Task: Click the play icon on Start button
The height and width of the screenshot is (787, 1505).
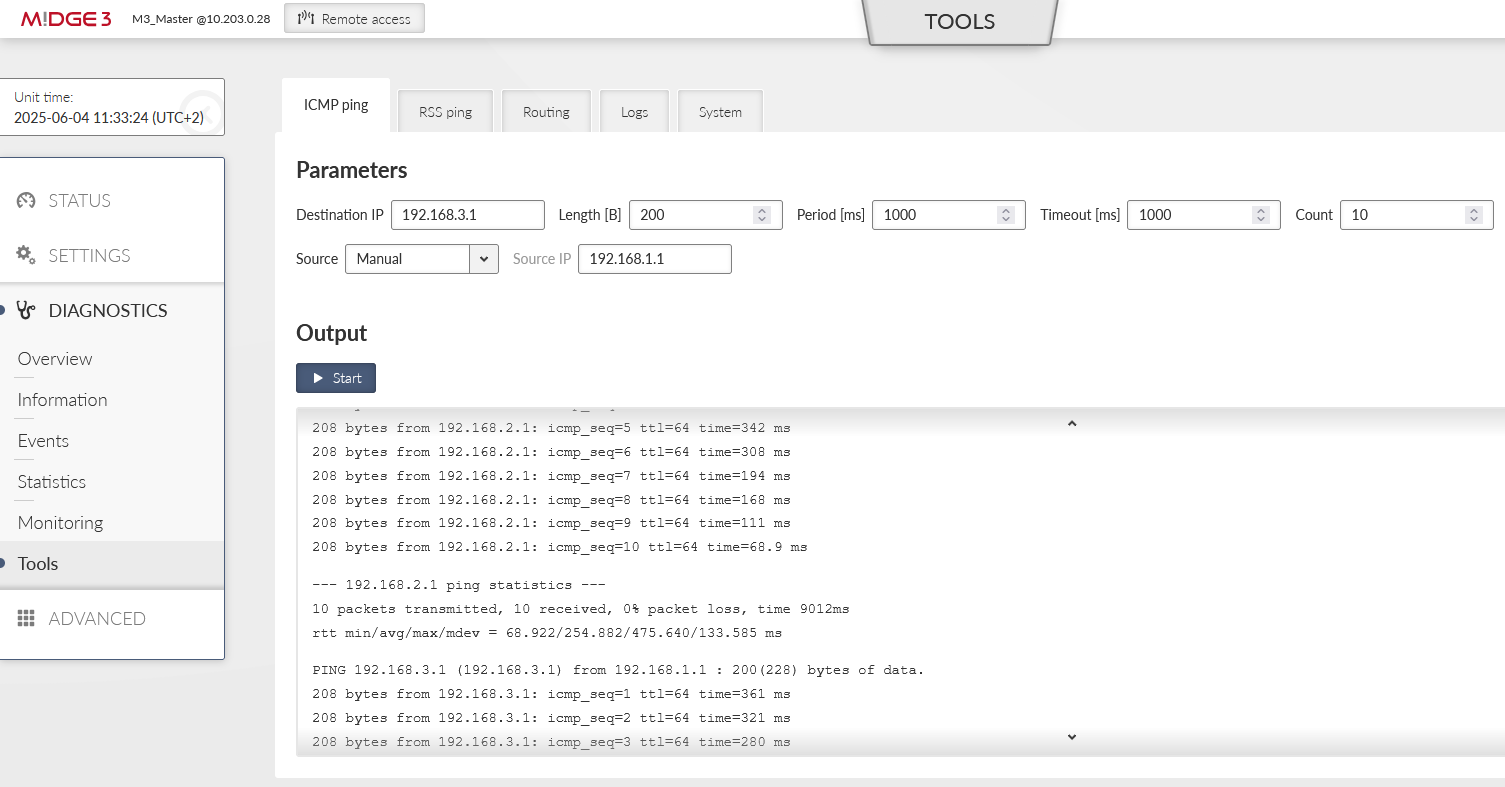Action: [318, 378]
